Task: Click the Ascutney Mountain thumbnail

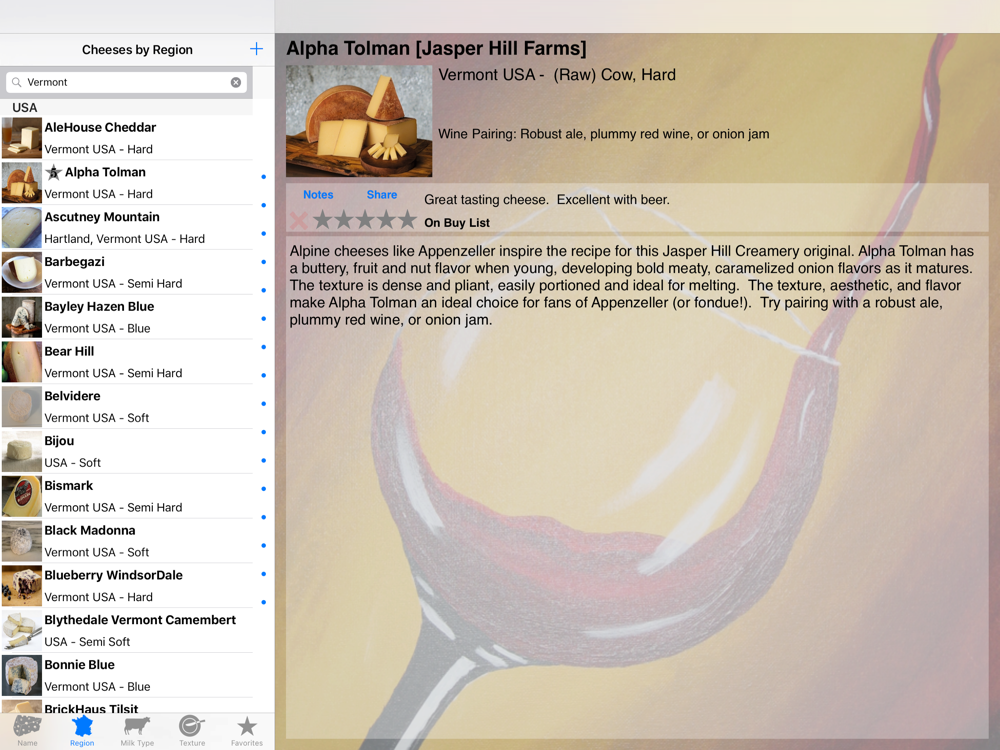Action: (22, 227)
